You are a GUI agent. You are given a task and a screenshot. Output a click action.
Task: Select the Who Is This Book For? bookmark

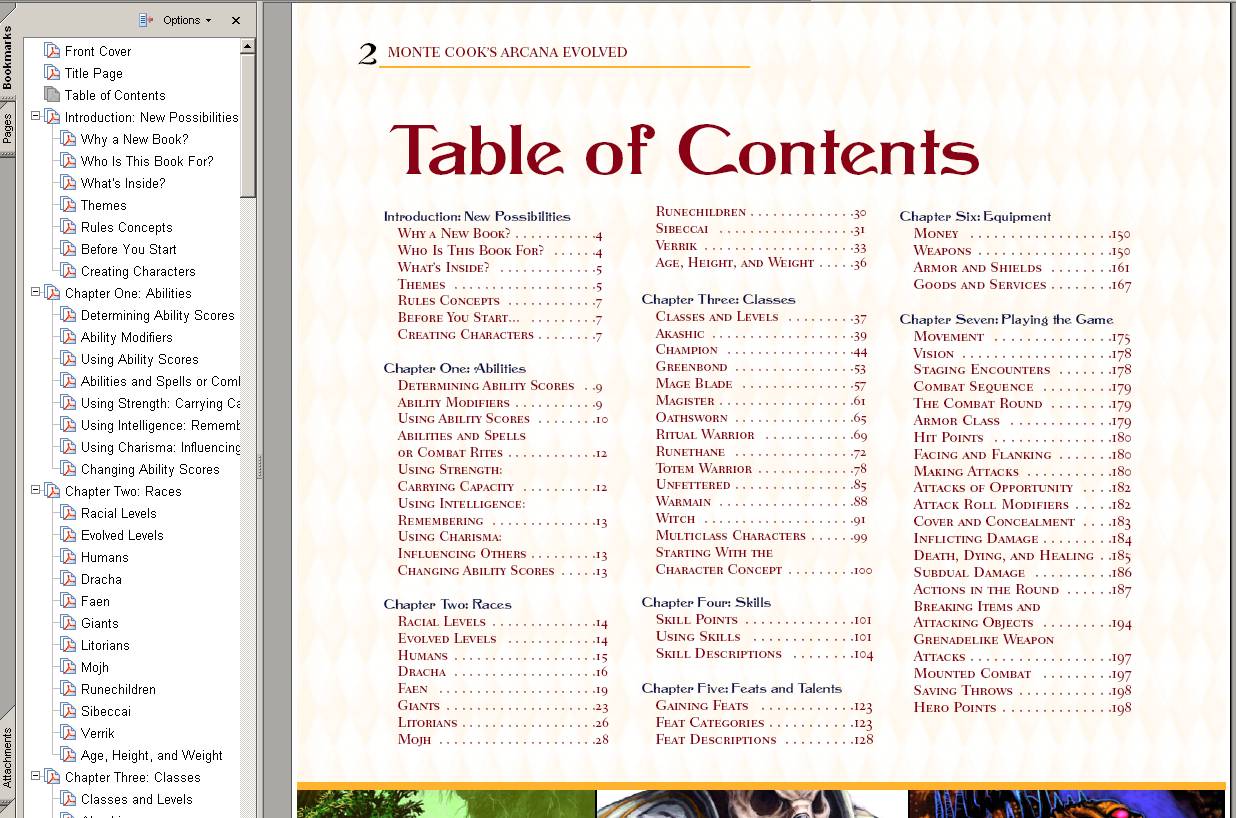coord(147,161)
